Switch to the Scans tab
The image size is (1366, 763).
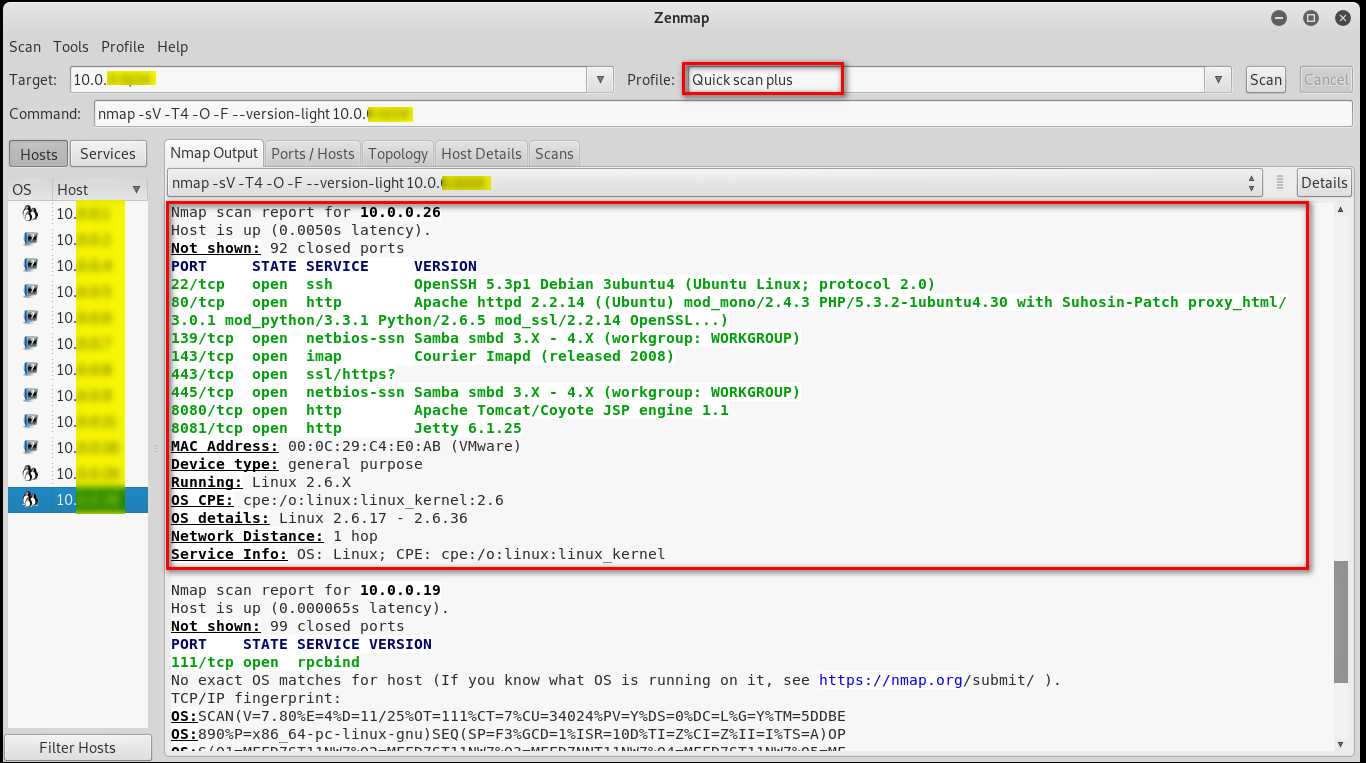(x=554, y=154)
